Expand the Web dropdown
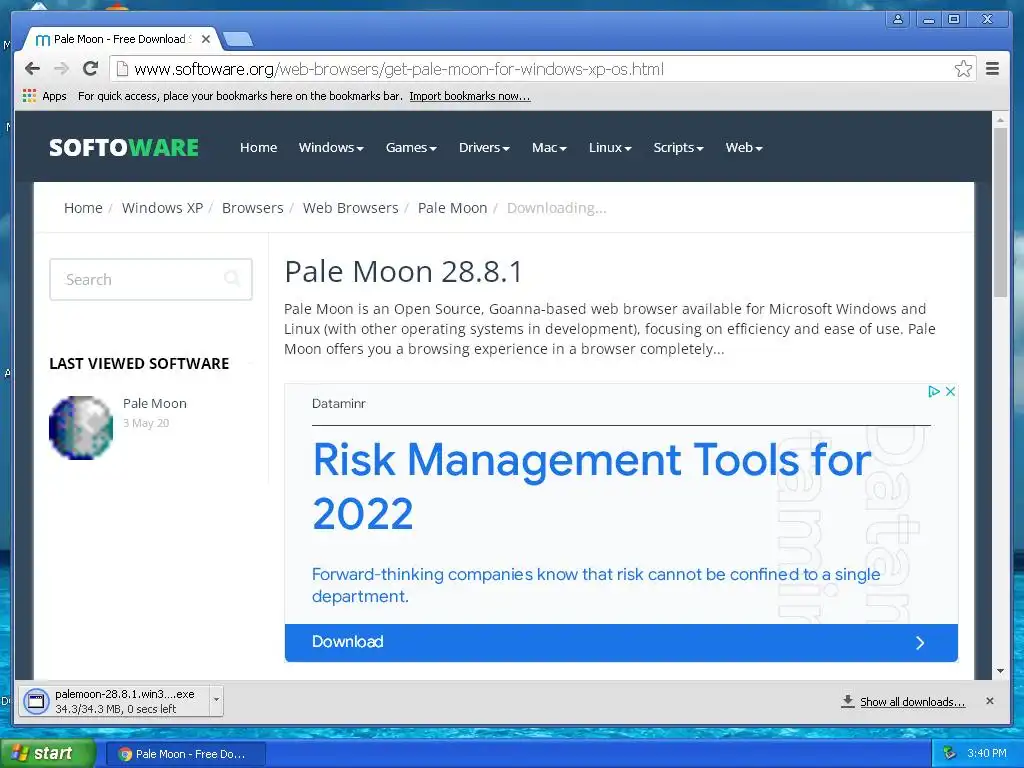Image resolution: width=1024 pixels, height=768 pixels. [744, 148]
